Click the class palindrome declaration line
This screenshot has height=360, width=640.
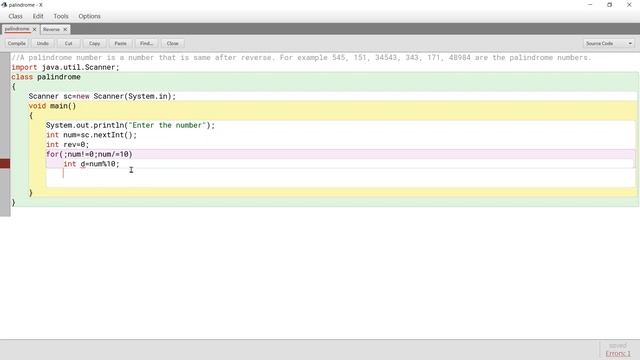tap(46, 77)
